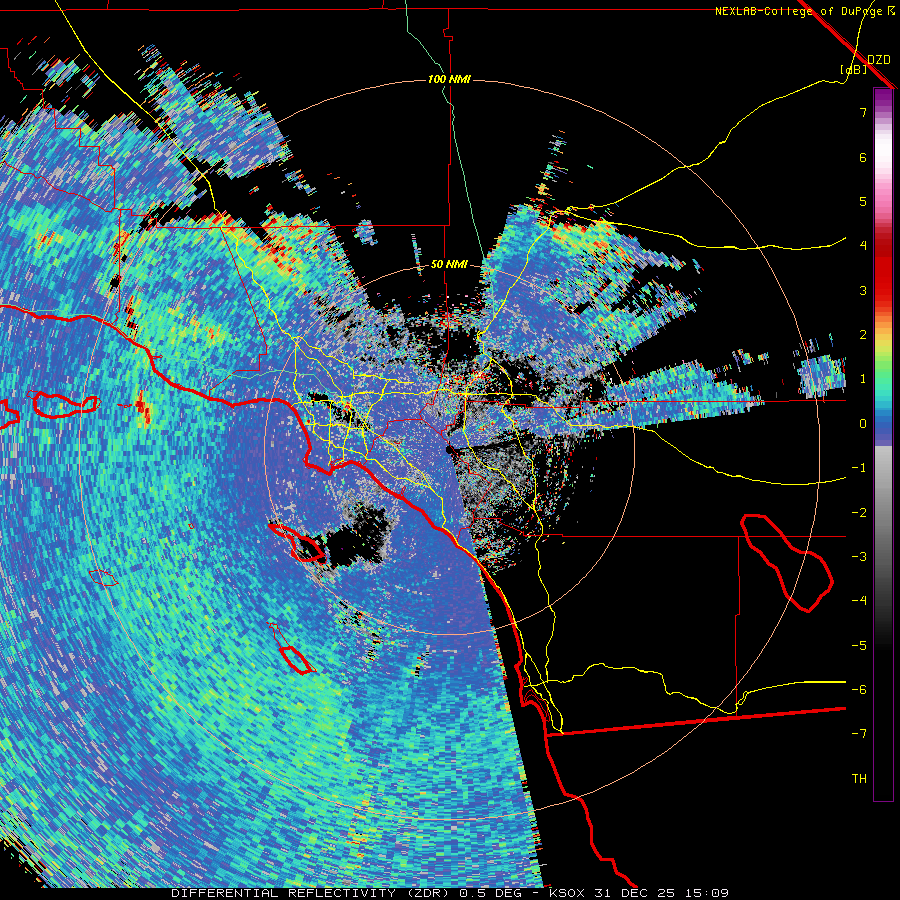
Task: Click the 2 value on the color scale
Action: [863, 335]
